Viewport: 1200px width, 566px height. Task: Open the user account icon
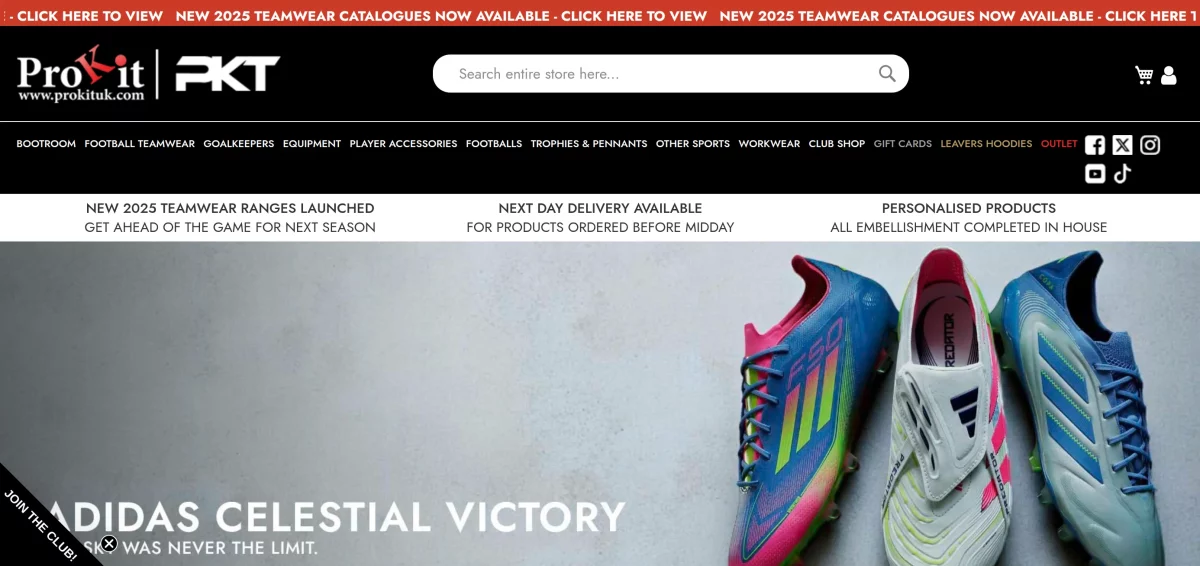1169,75
